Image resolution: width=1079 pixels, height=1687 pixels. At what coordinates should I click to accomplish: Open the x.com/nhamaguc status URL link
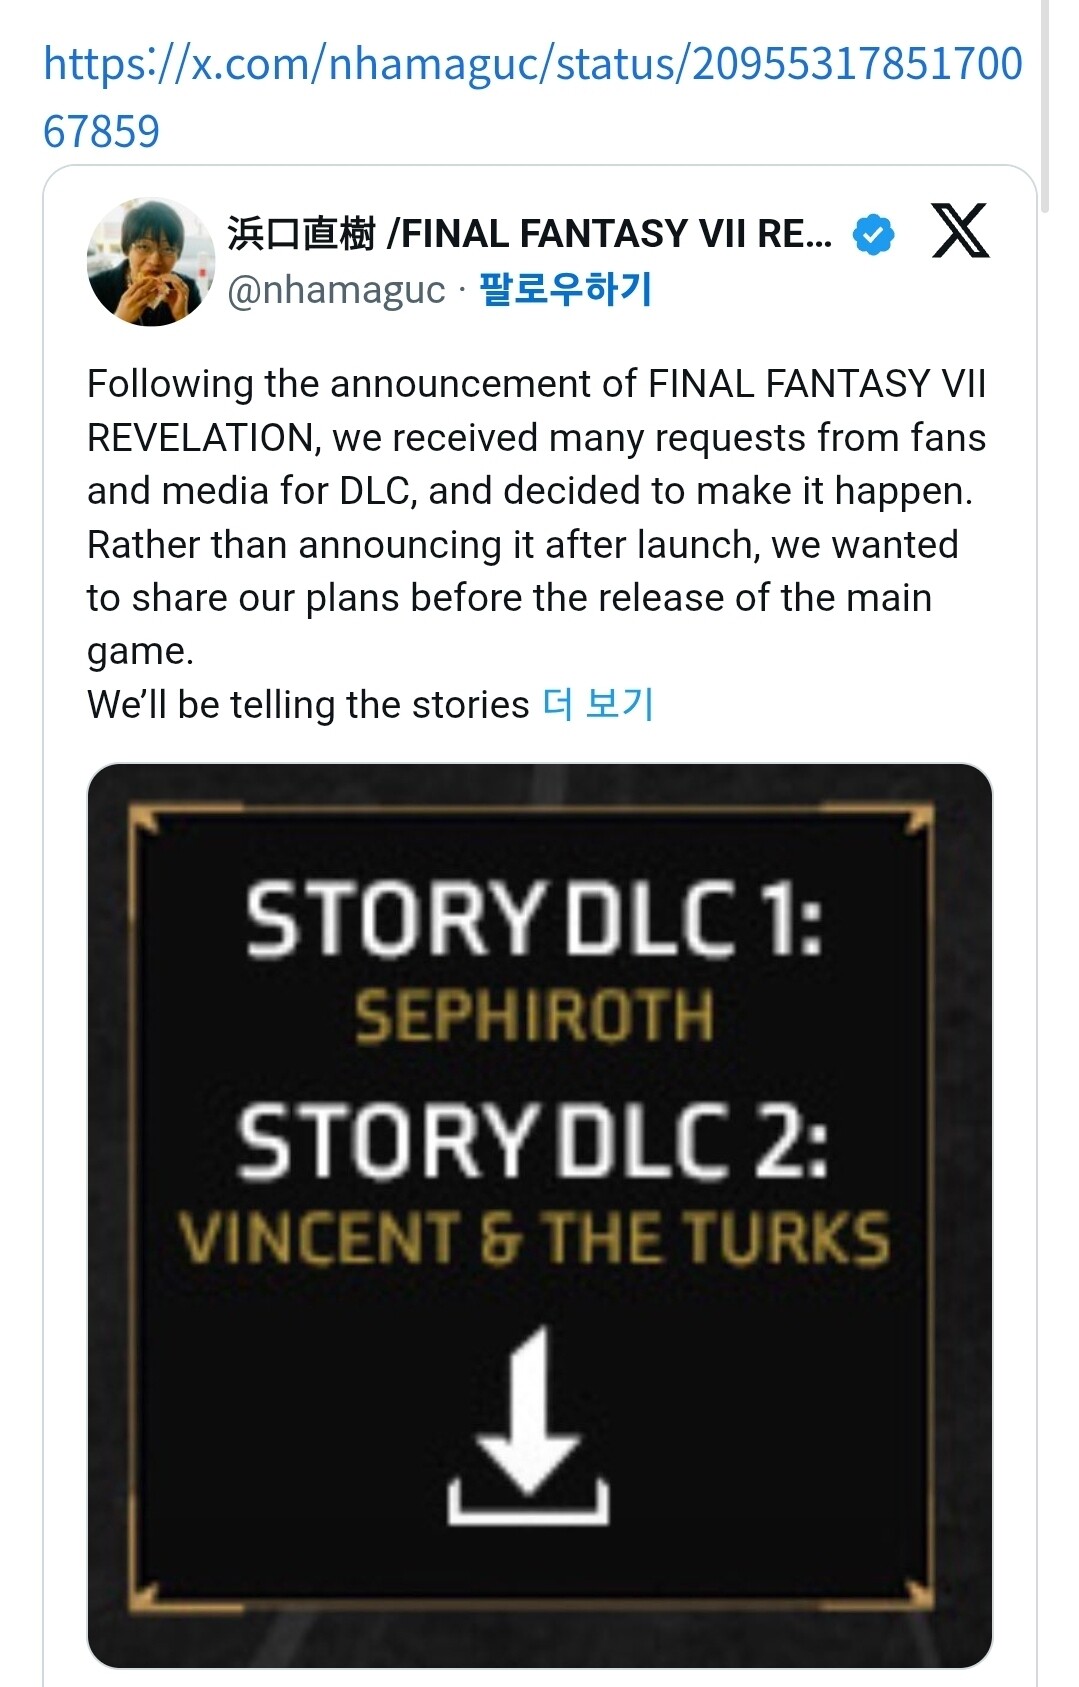coord(533,98)
